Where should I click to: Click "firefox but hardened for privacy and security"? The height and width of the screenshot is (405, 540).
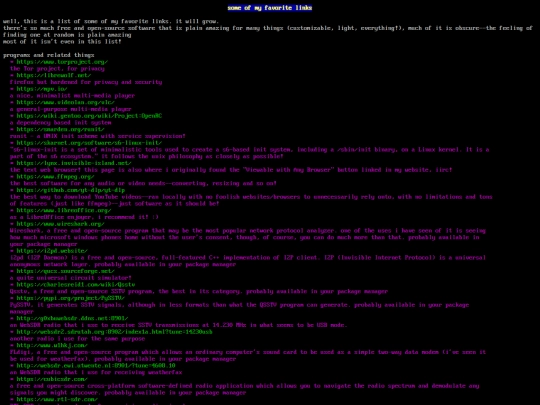tap(86, 82)
